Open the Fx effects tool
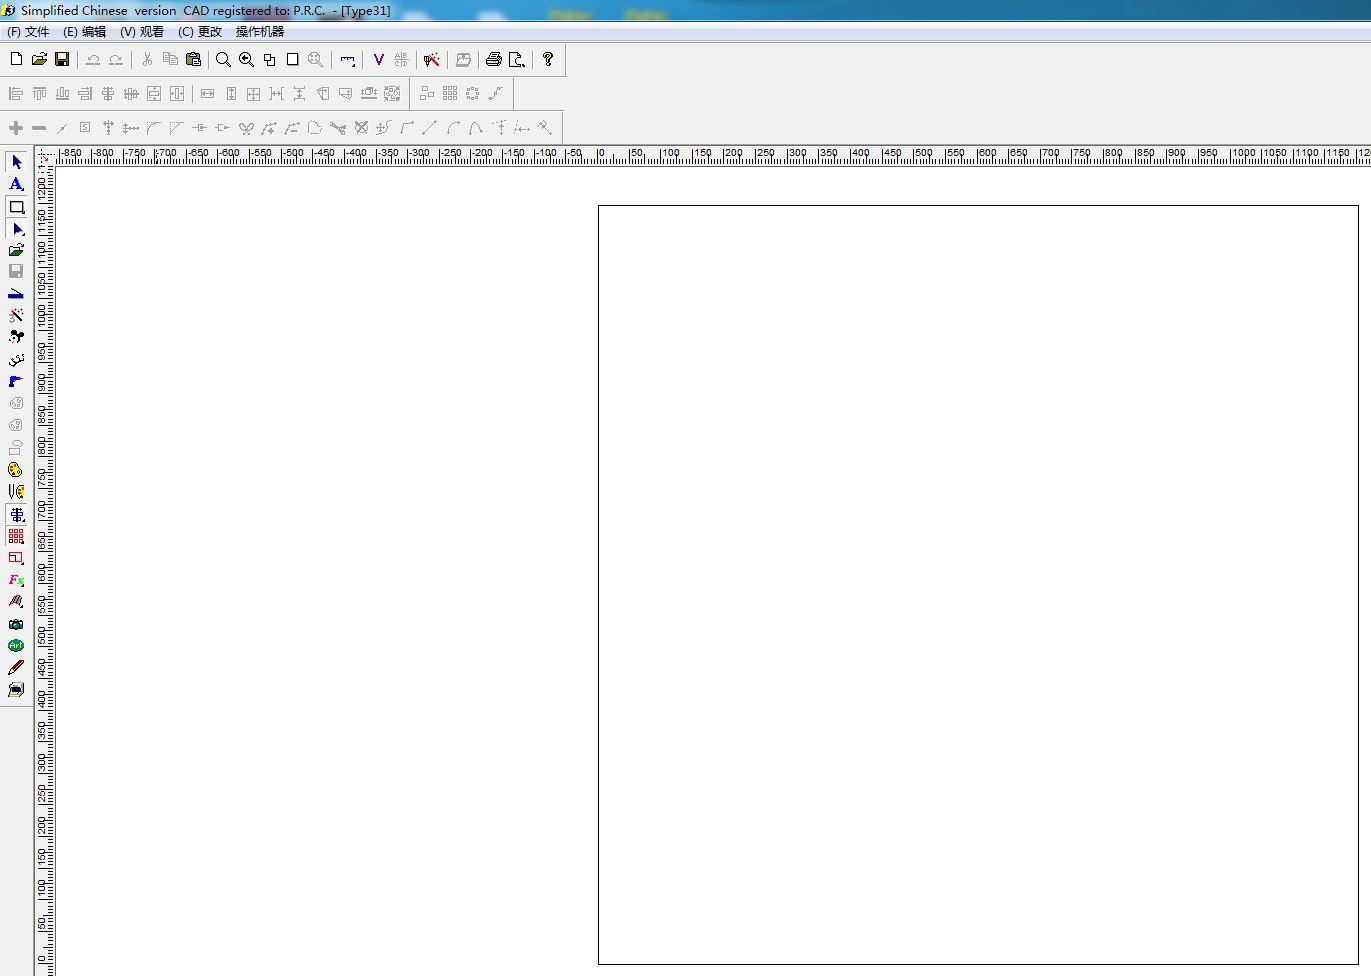The height and width of the screenshot is (976, 1371). (16, 580)
